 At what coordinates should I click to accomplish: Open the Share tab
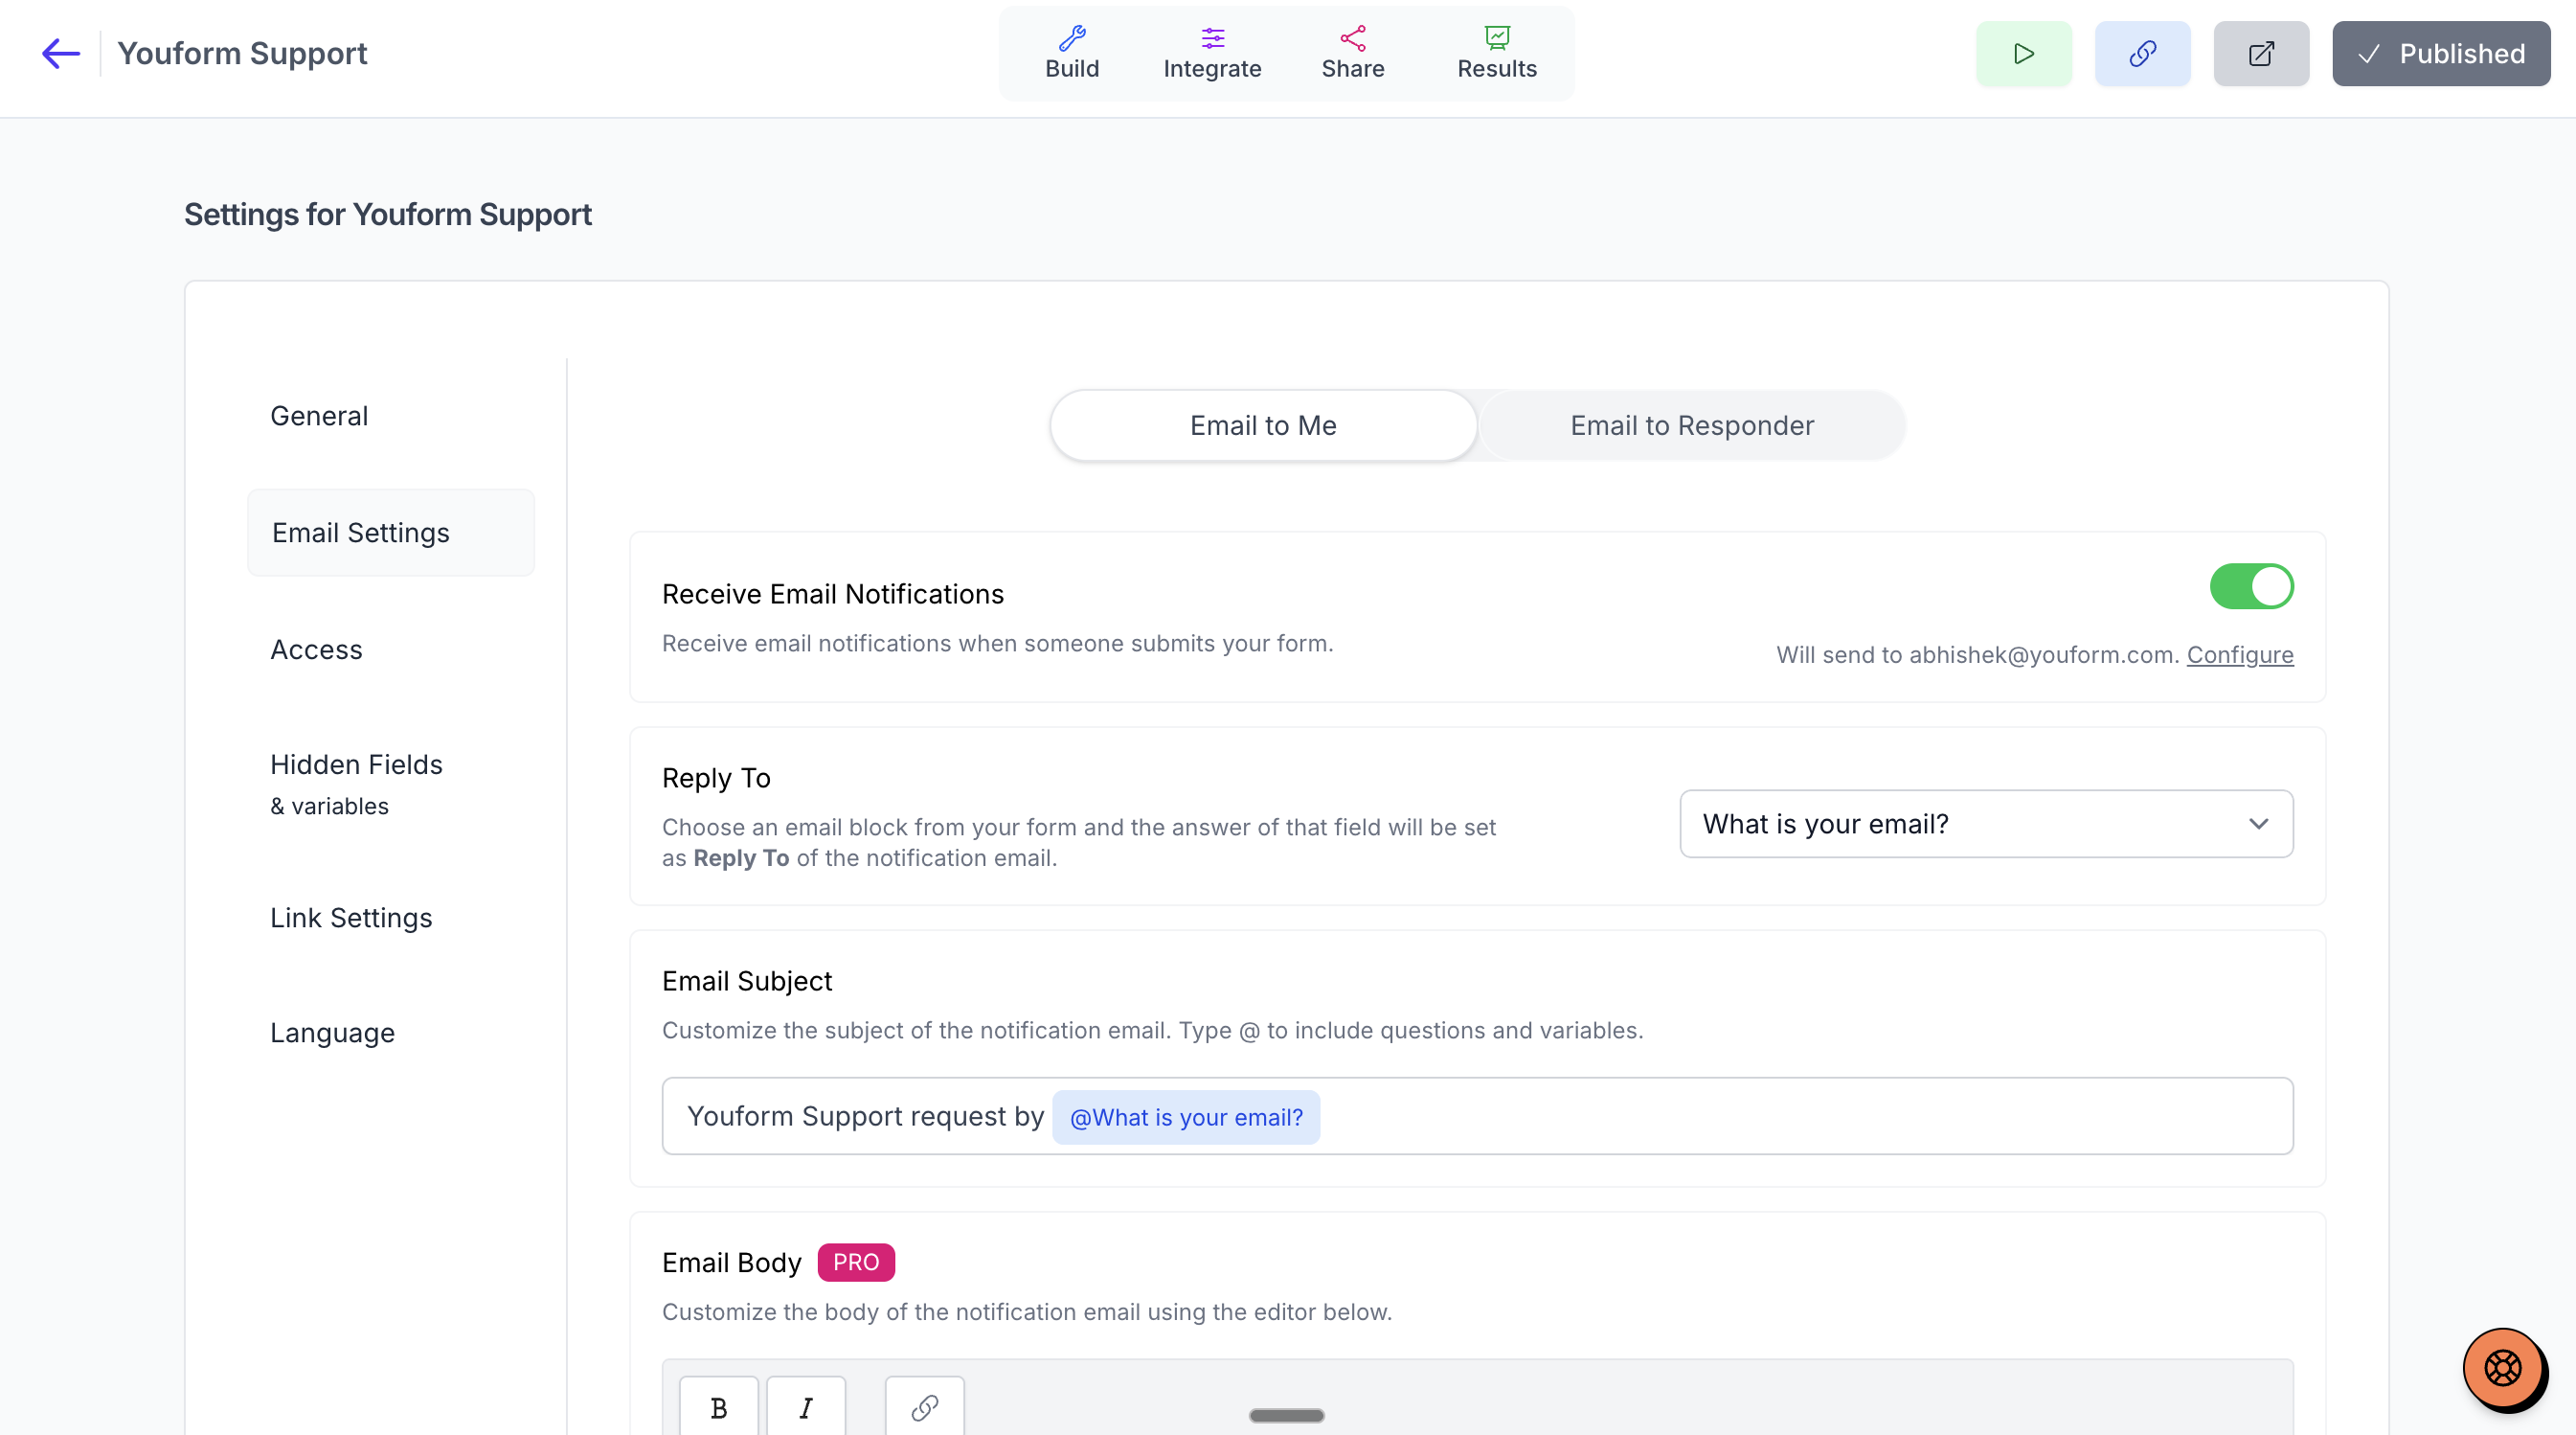[1352, 53]
